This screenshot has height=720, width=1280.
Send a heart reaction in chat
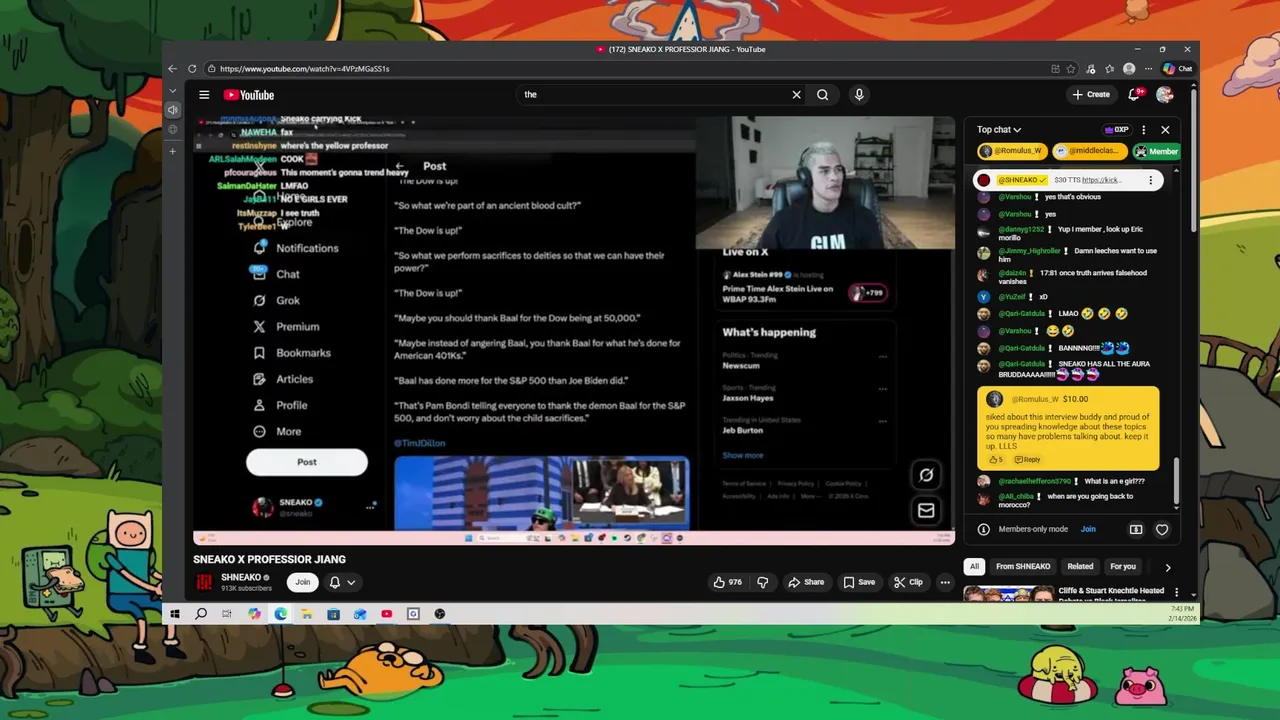point(1162,529)
